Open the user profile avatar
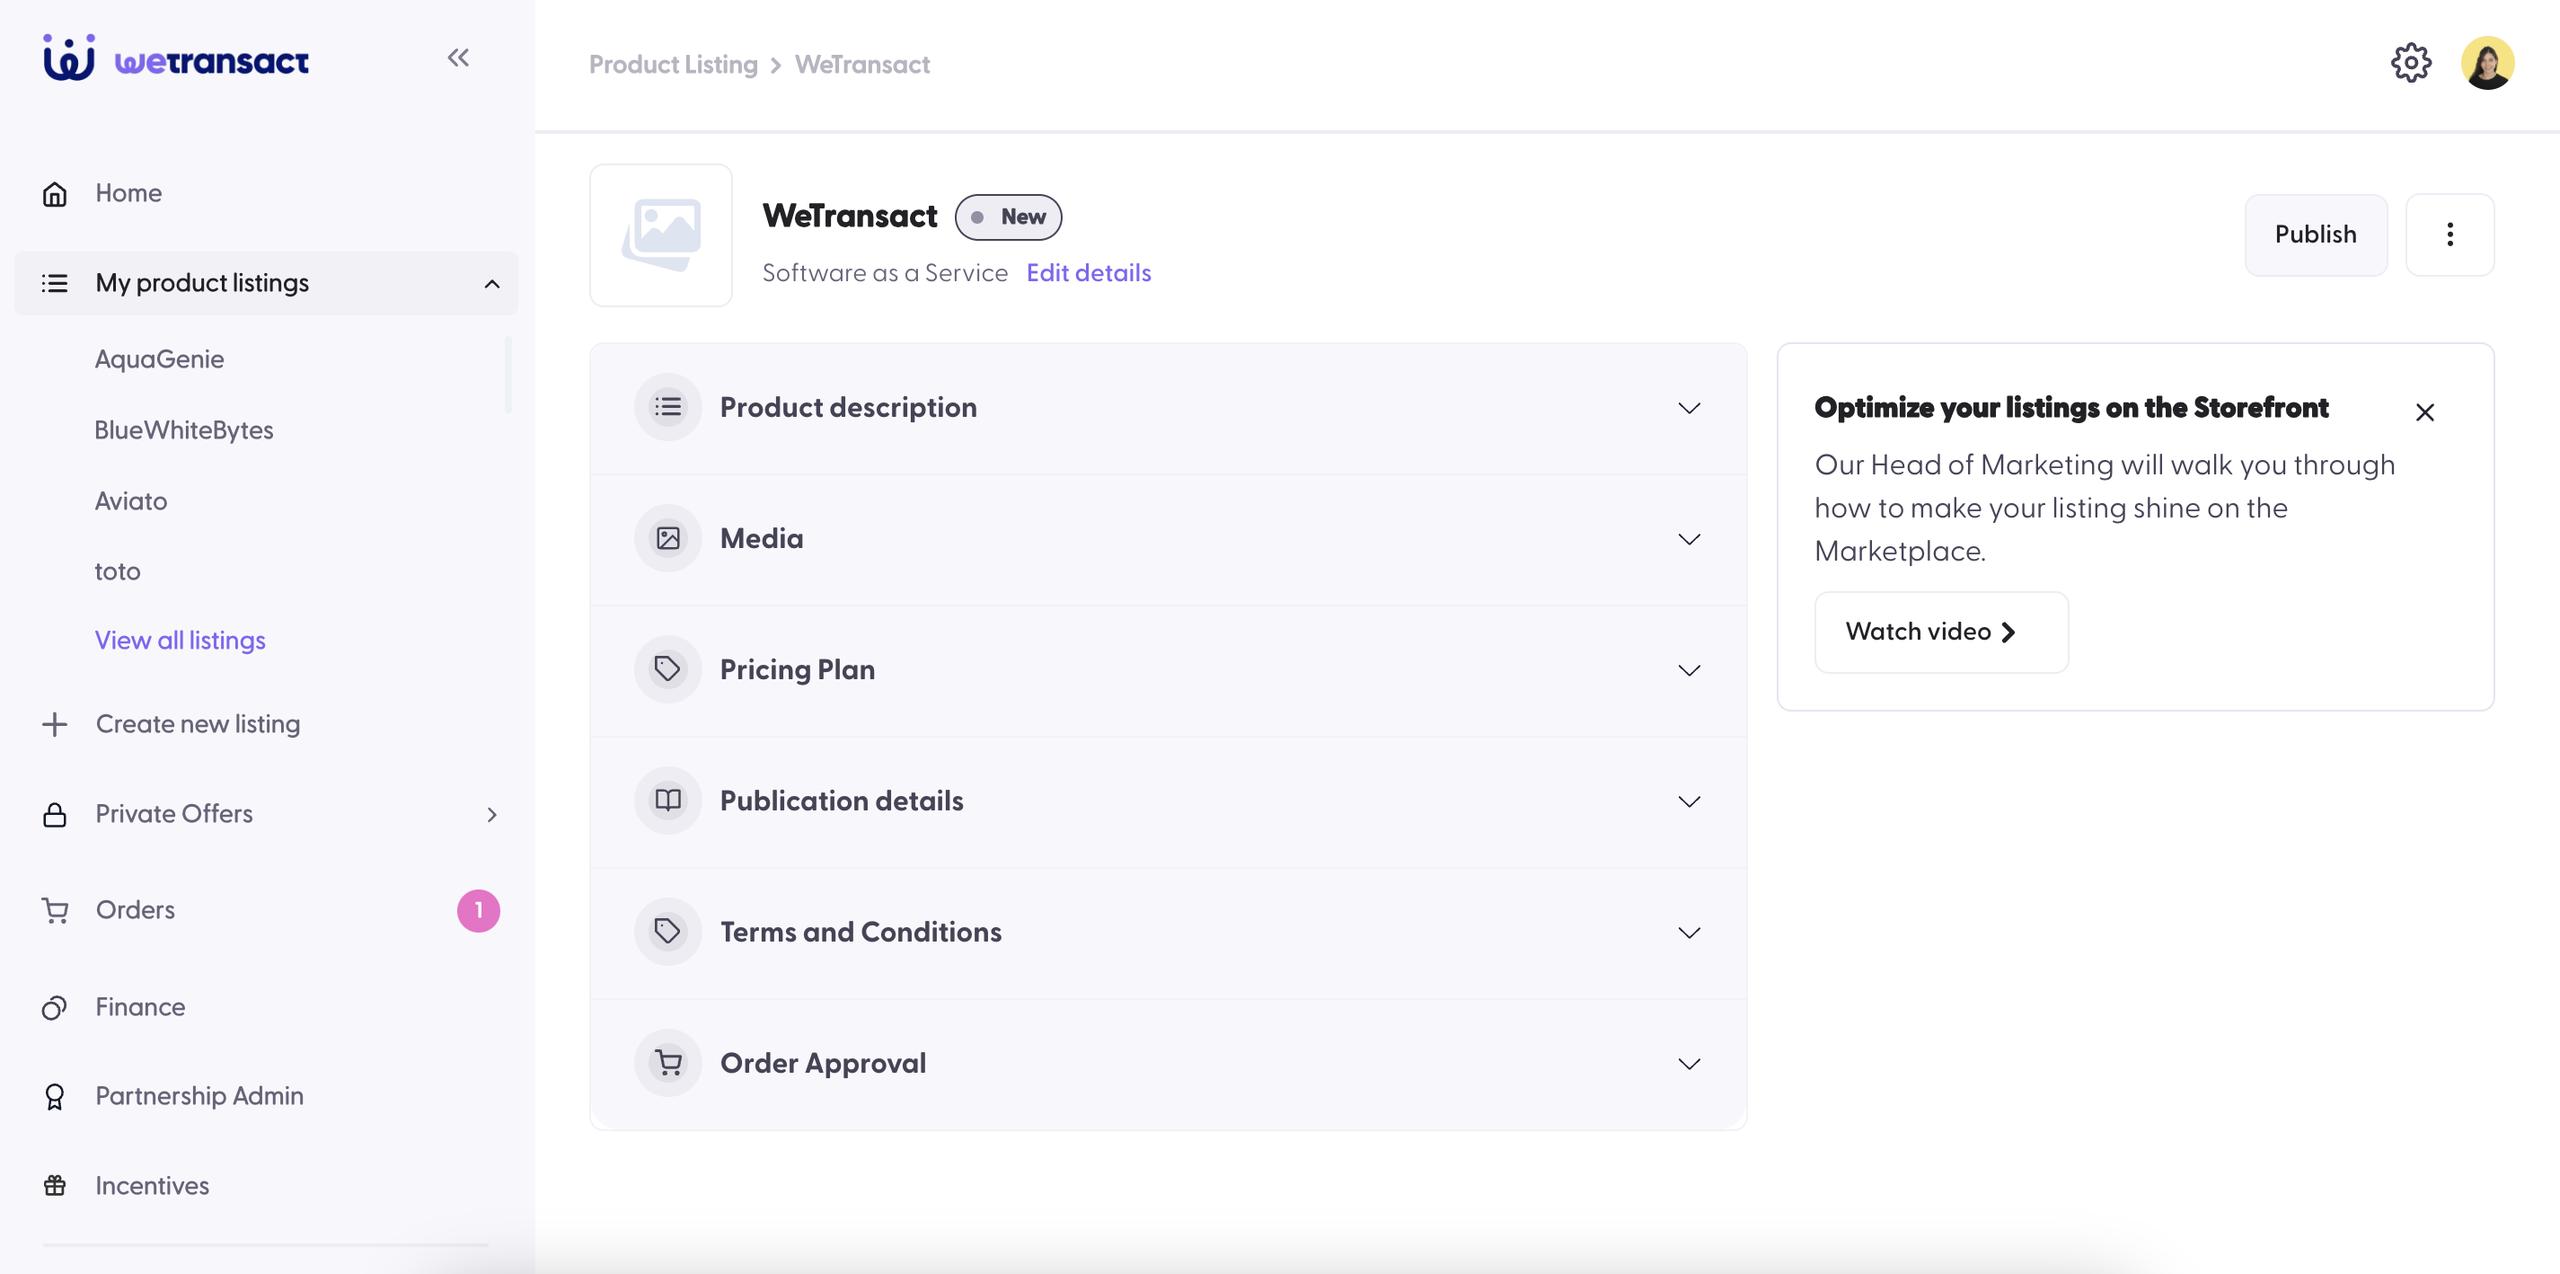 coord(2487,63)
